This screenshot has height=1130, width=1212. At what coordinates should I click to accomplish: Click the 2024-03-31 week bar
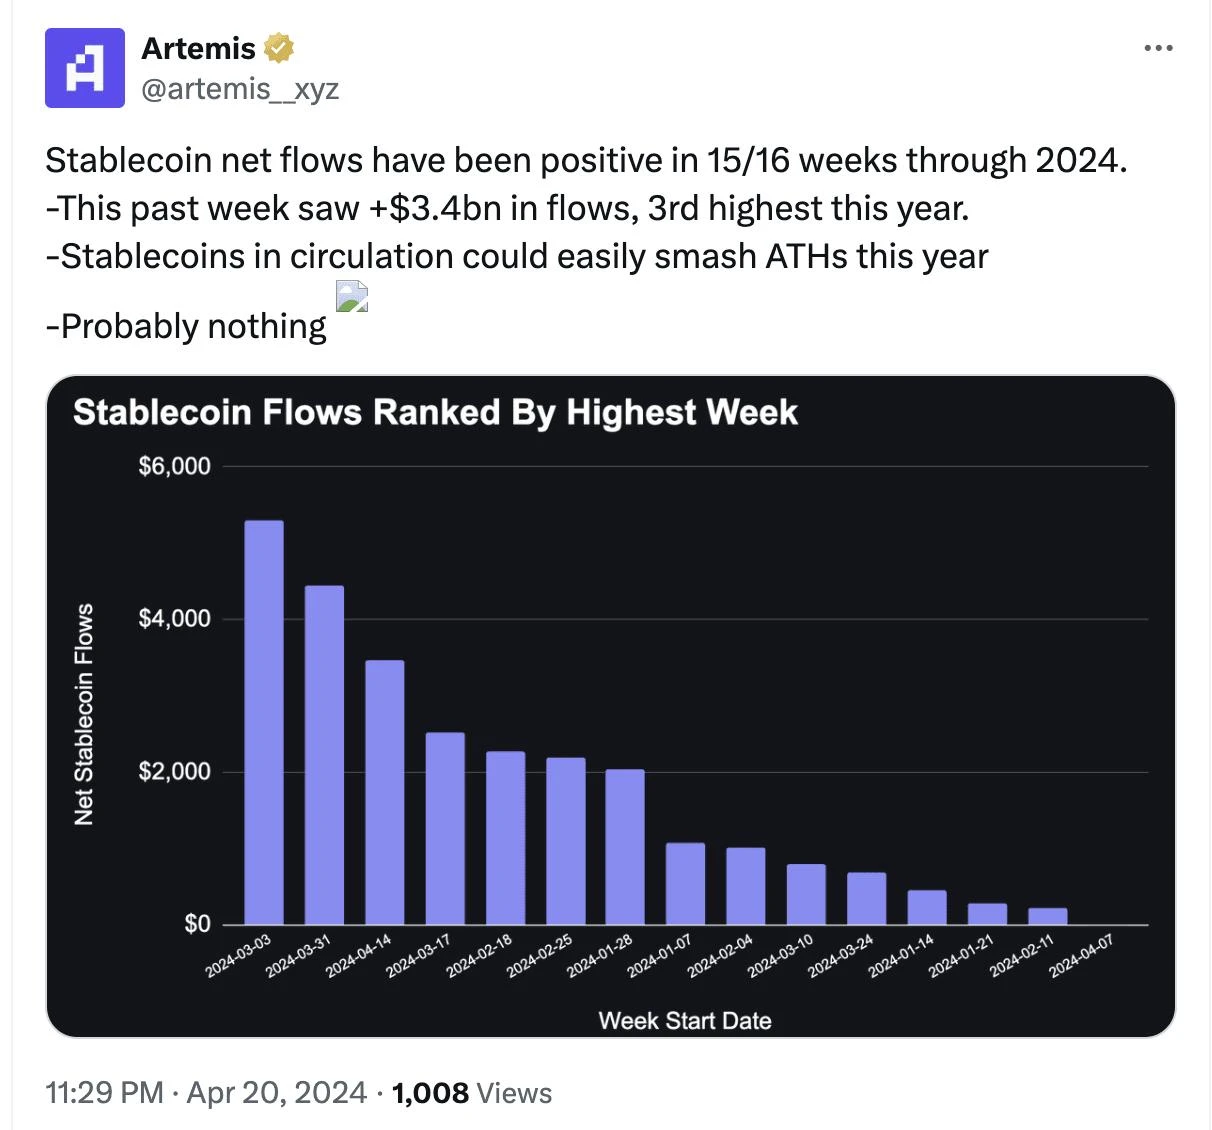(x=324, y=755)
